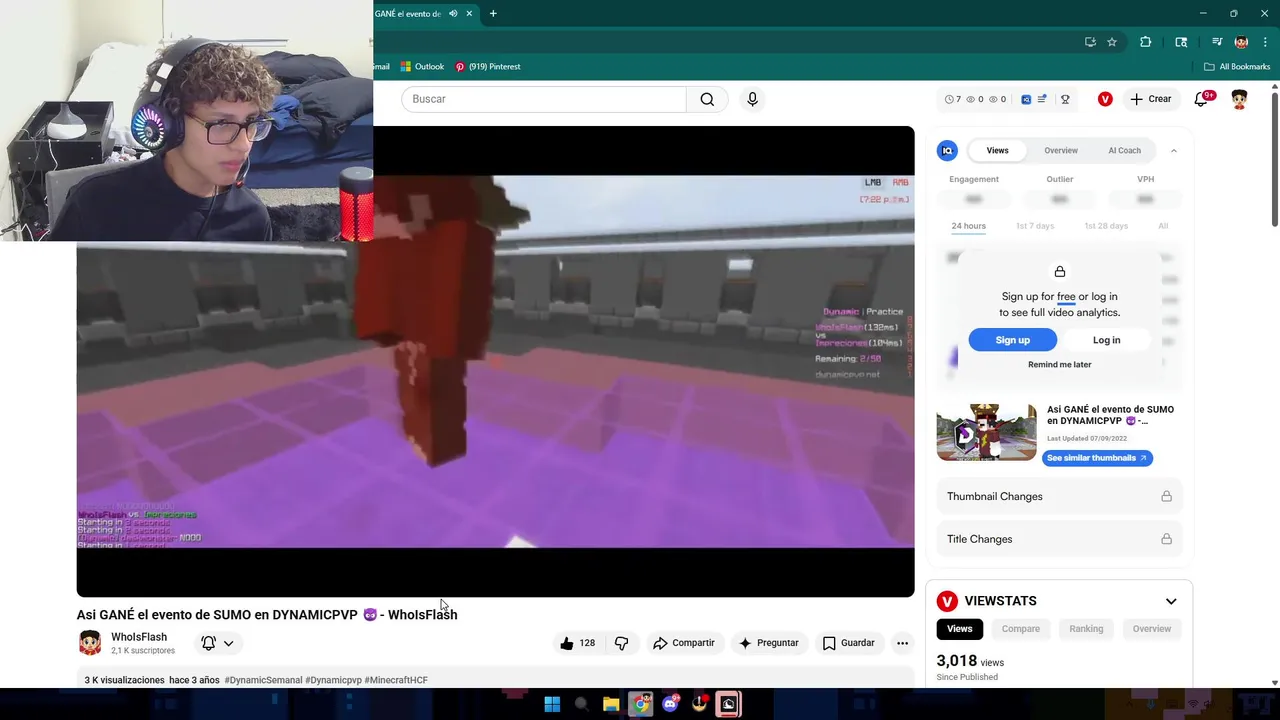Screen dimensions: 1280x720
Task: Expand locked Title Changes section
Action: coord(1060,539)
